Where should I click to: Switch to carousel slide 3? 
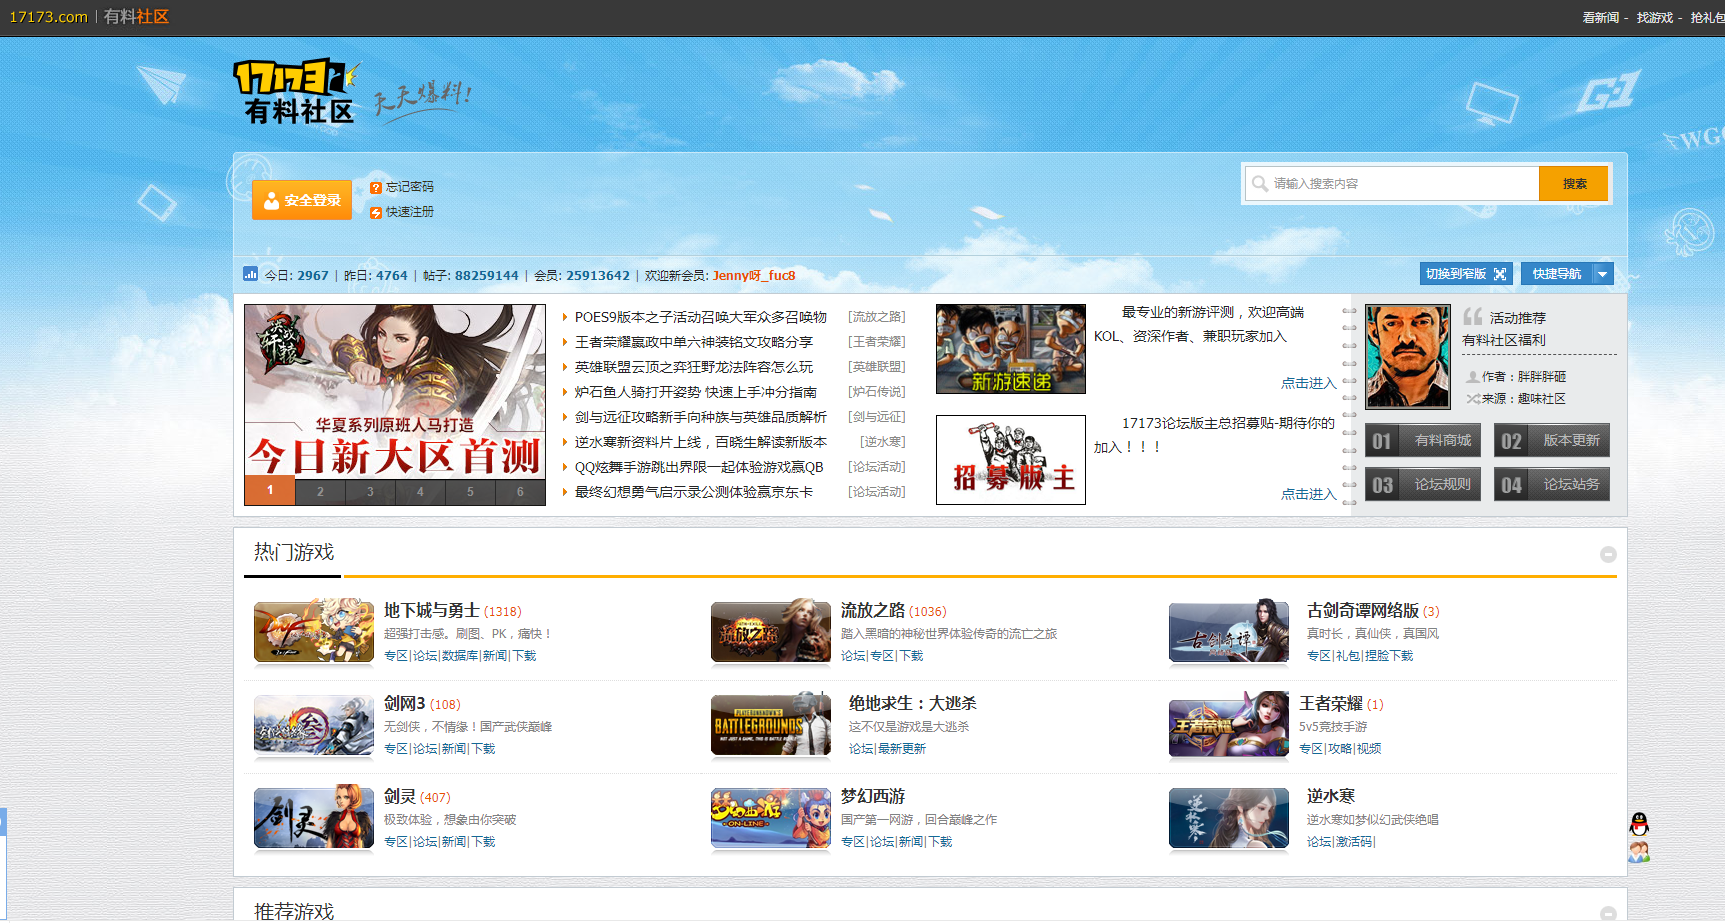click(370, 491)
